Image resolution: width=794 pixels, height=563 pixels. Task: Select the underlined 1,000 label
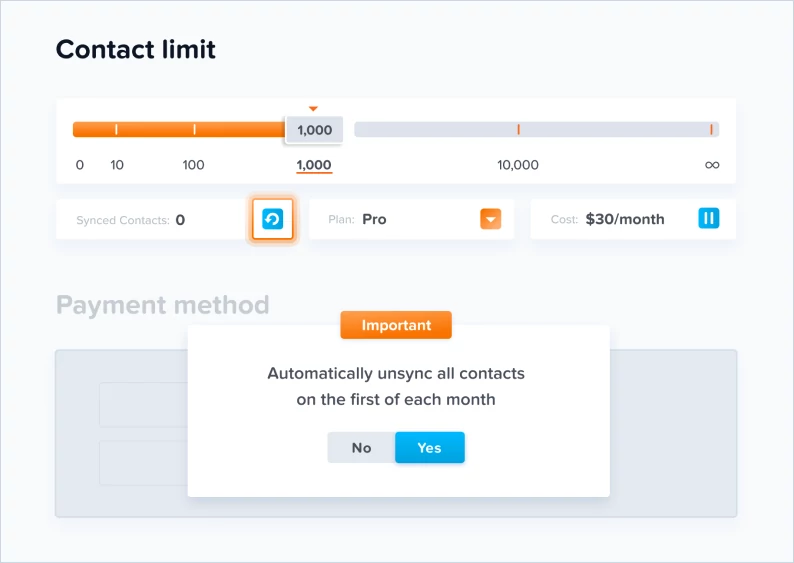314,165
